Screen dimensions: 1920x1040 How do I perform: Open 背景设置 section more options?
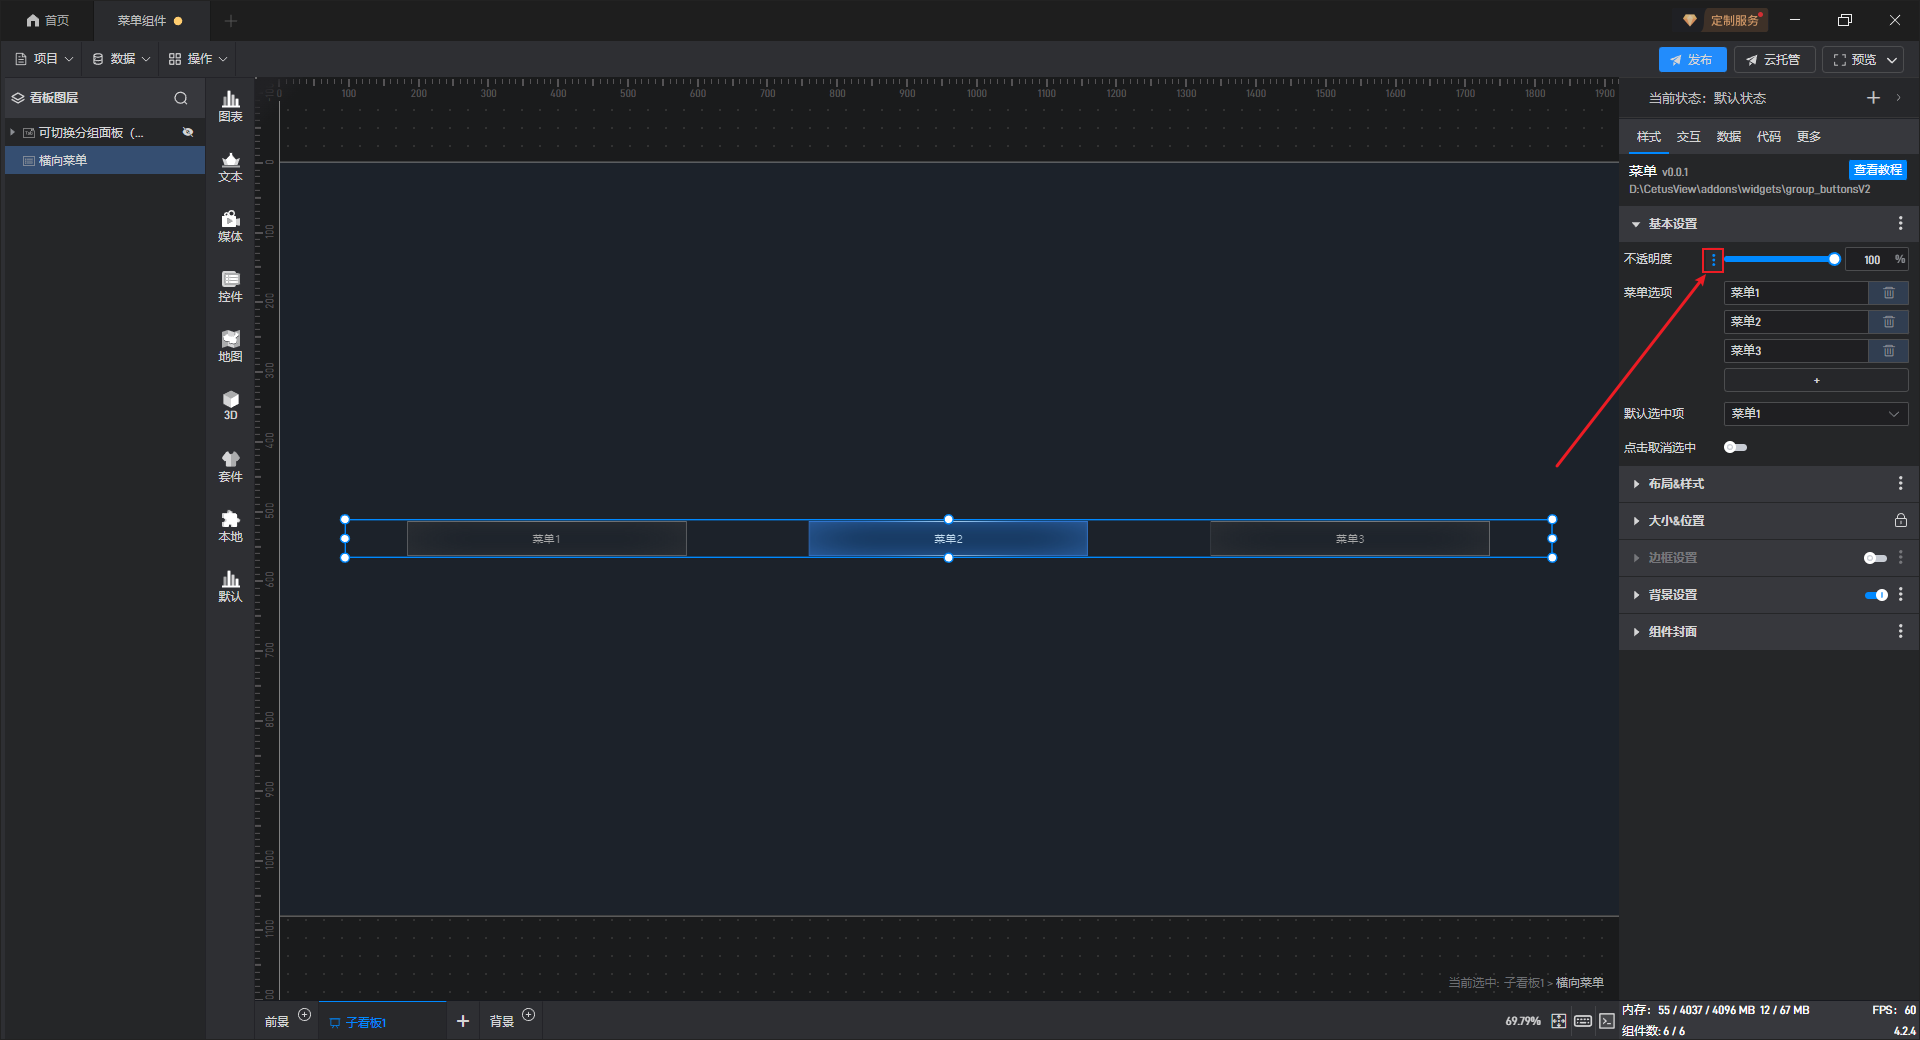pos(1901,595)
